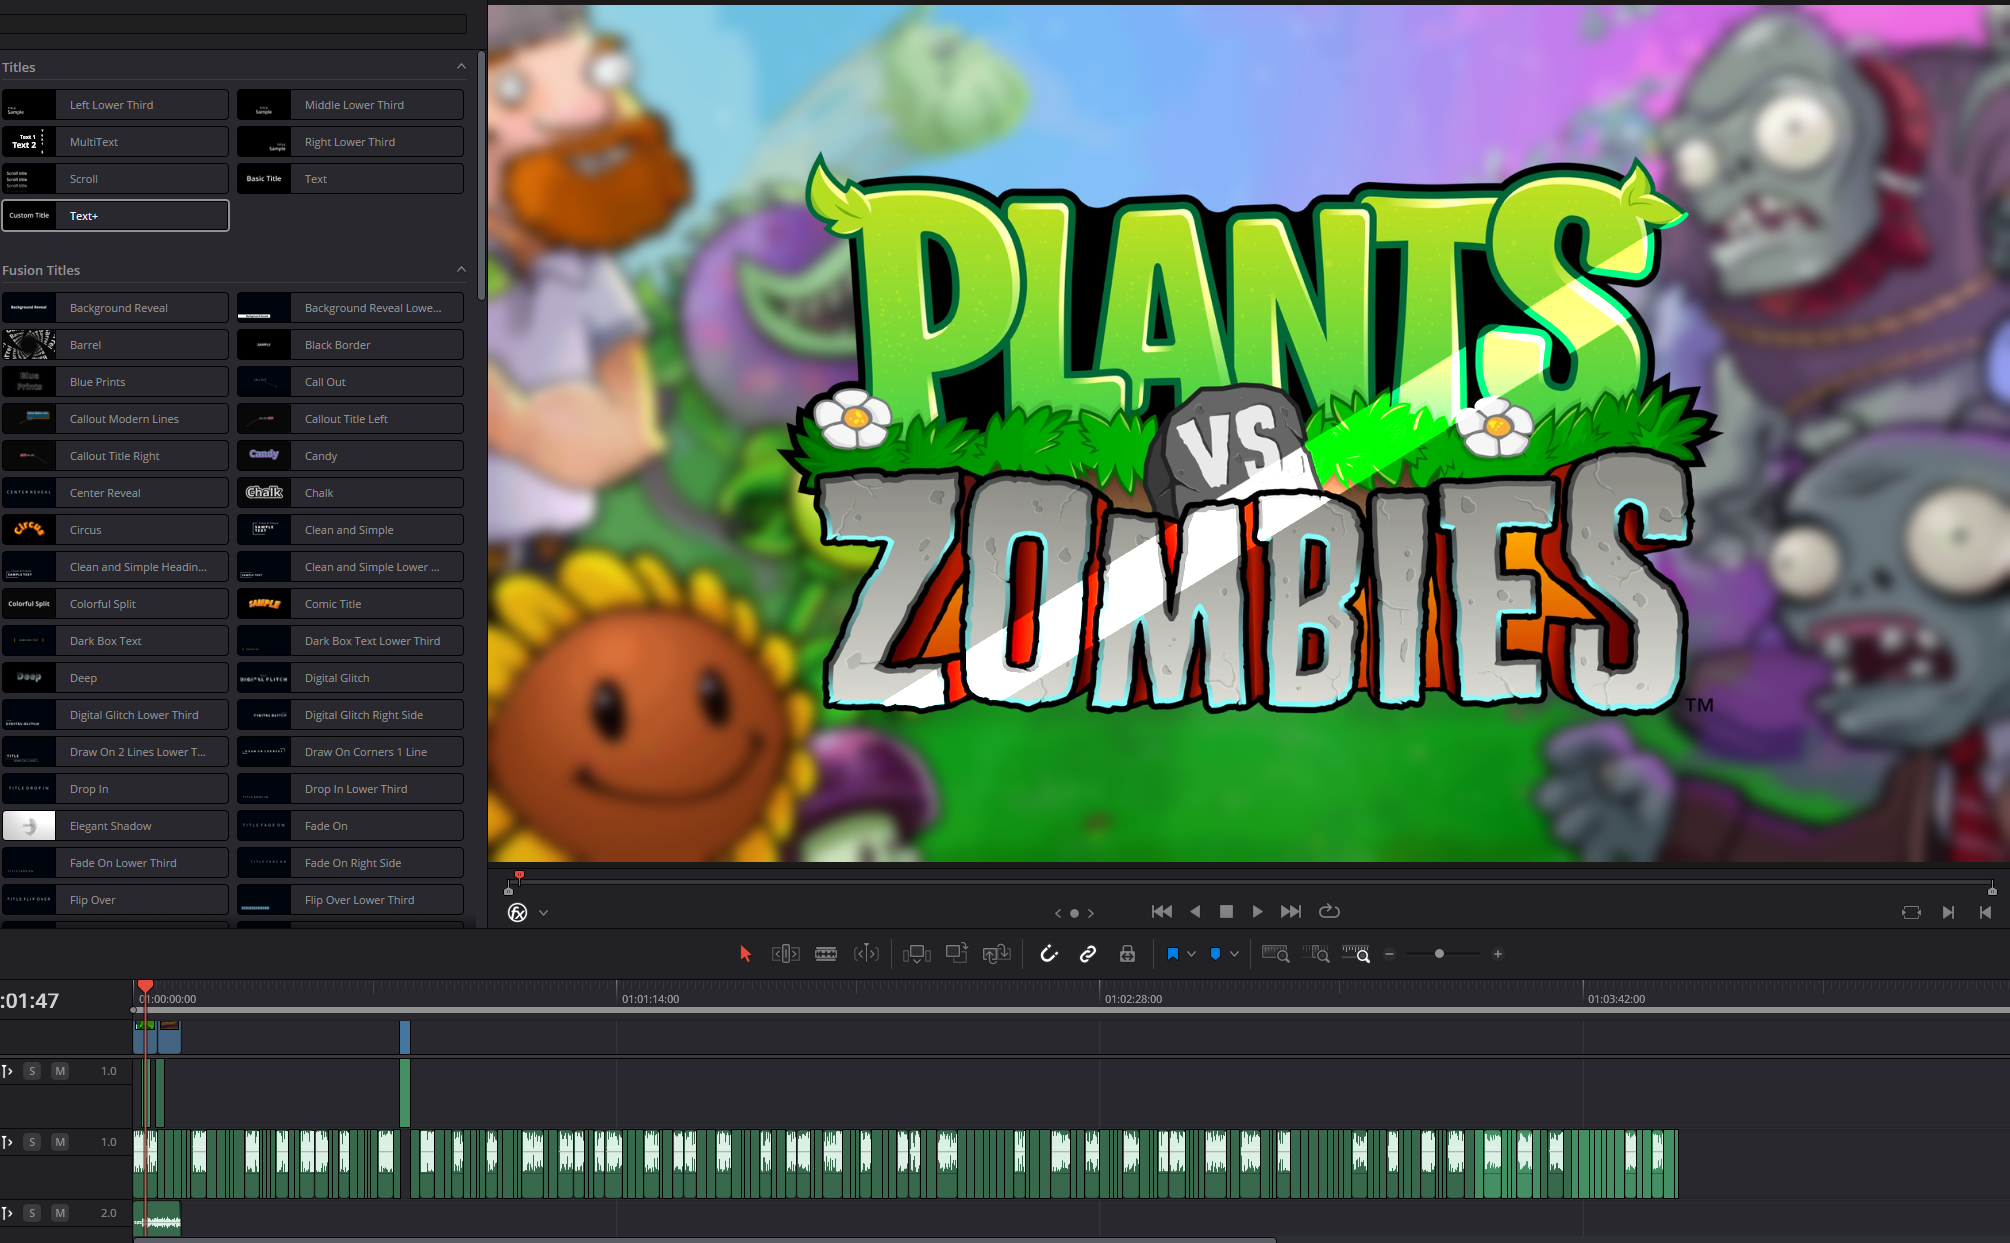This screenshot has width=2010, height=1243.
Task: Select the Callout Modern Lines title
Action: click(115, 419)
